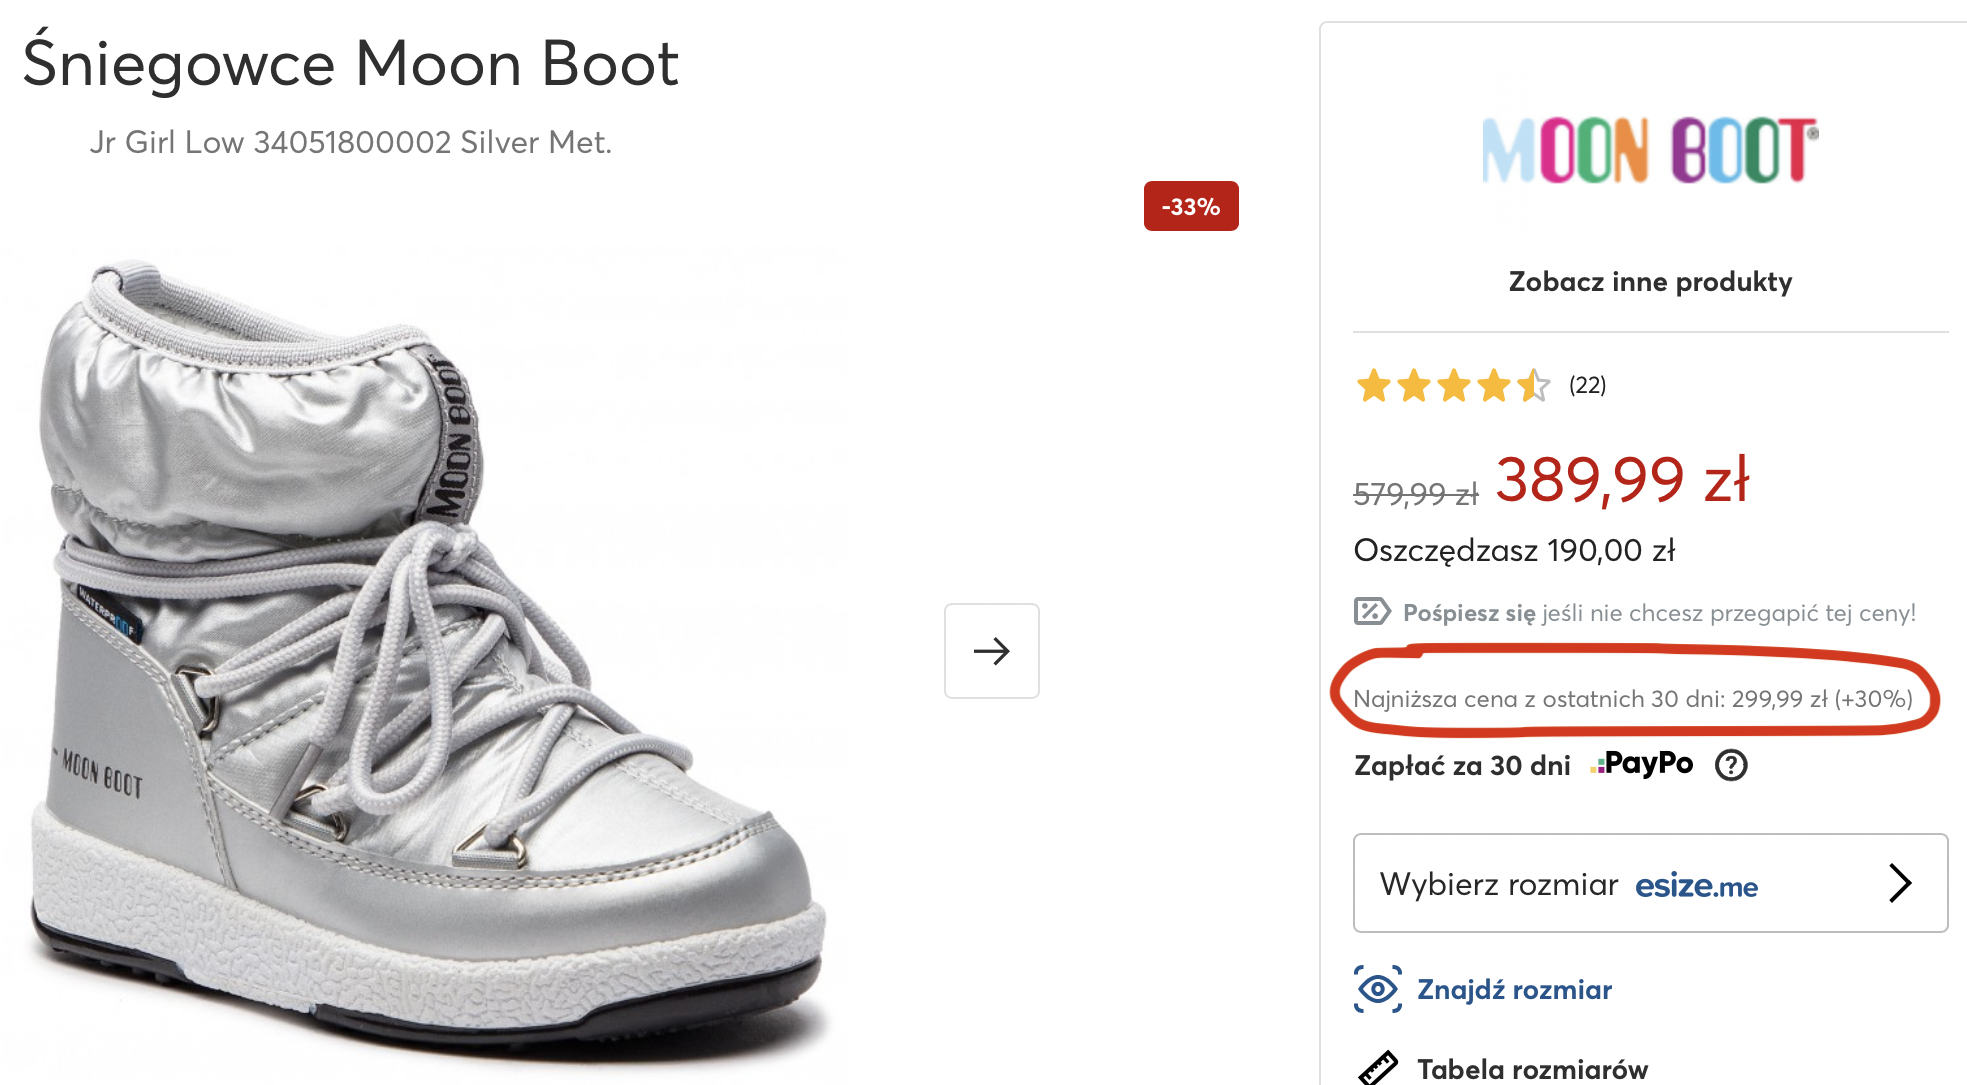Image resolution: width=1967 pixels, height=1085 pixels.
Task: Click the Zobacz inne produkty link
Action: (1650, 282)
